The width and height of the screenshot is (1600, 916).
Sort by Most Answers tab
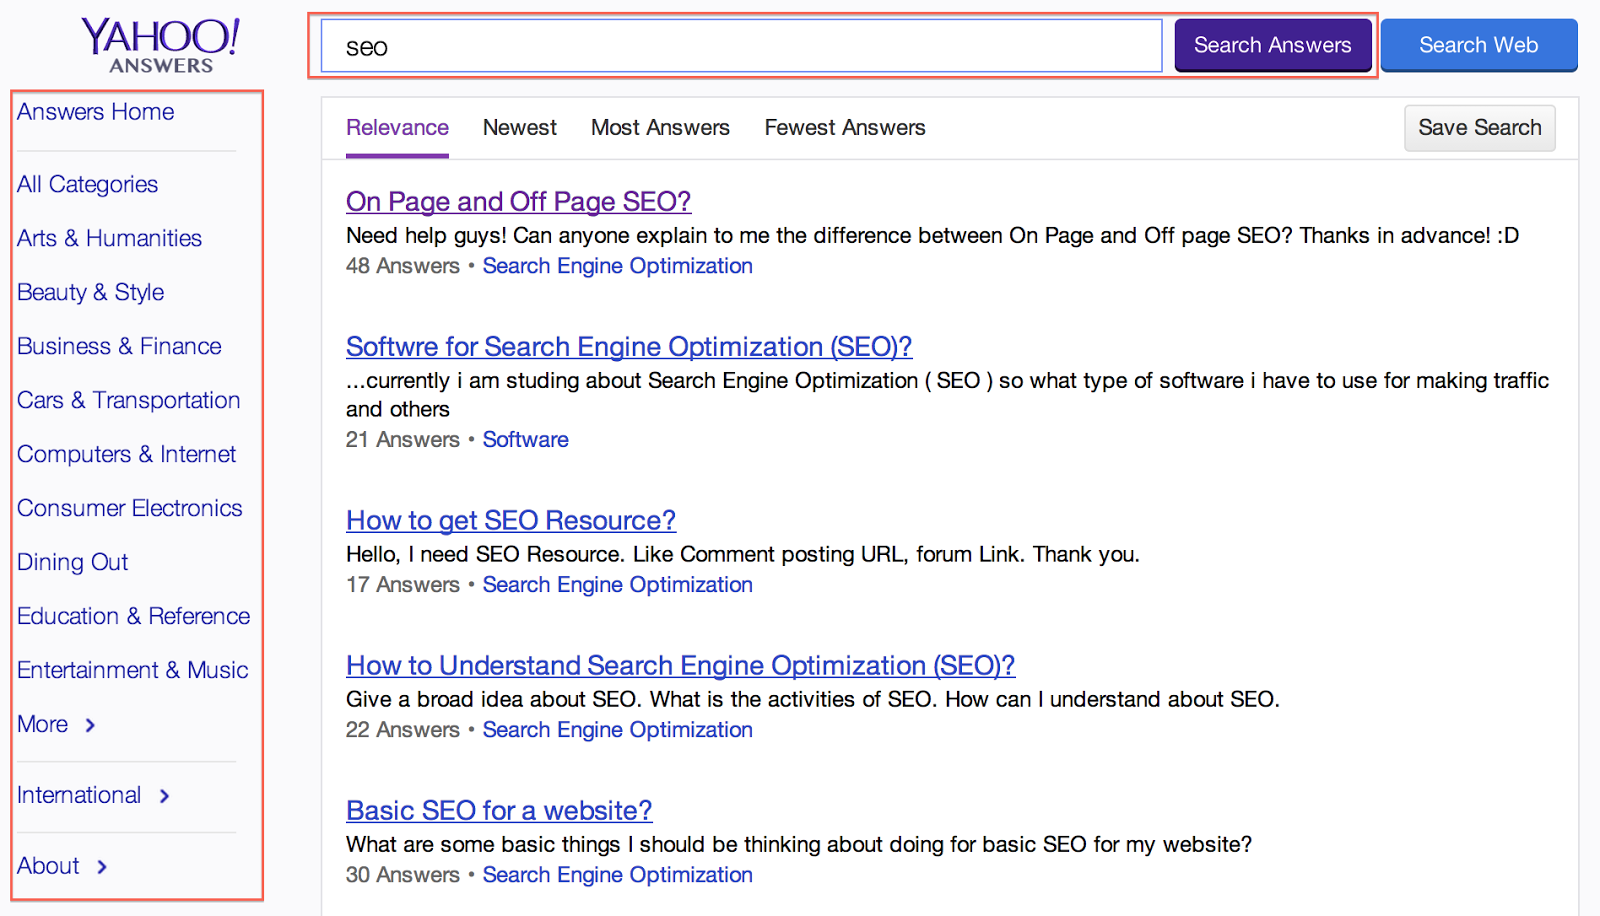point(660,128)
